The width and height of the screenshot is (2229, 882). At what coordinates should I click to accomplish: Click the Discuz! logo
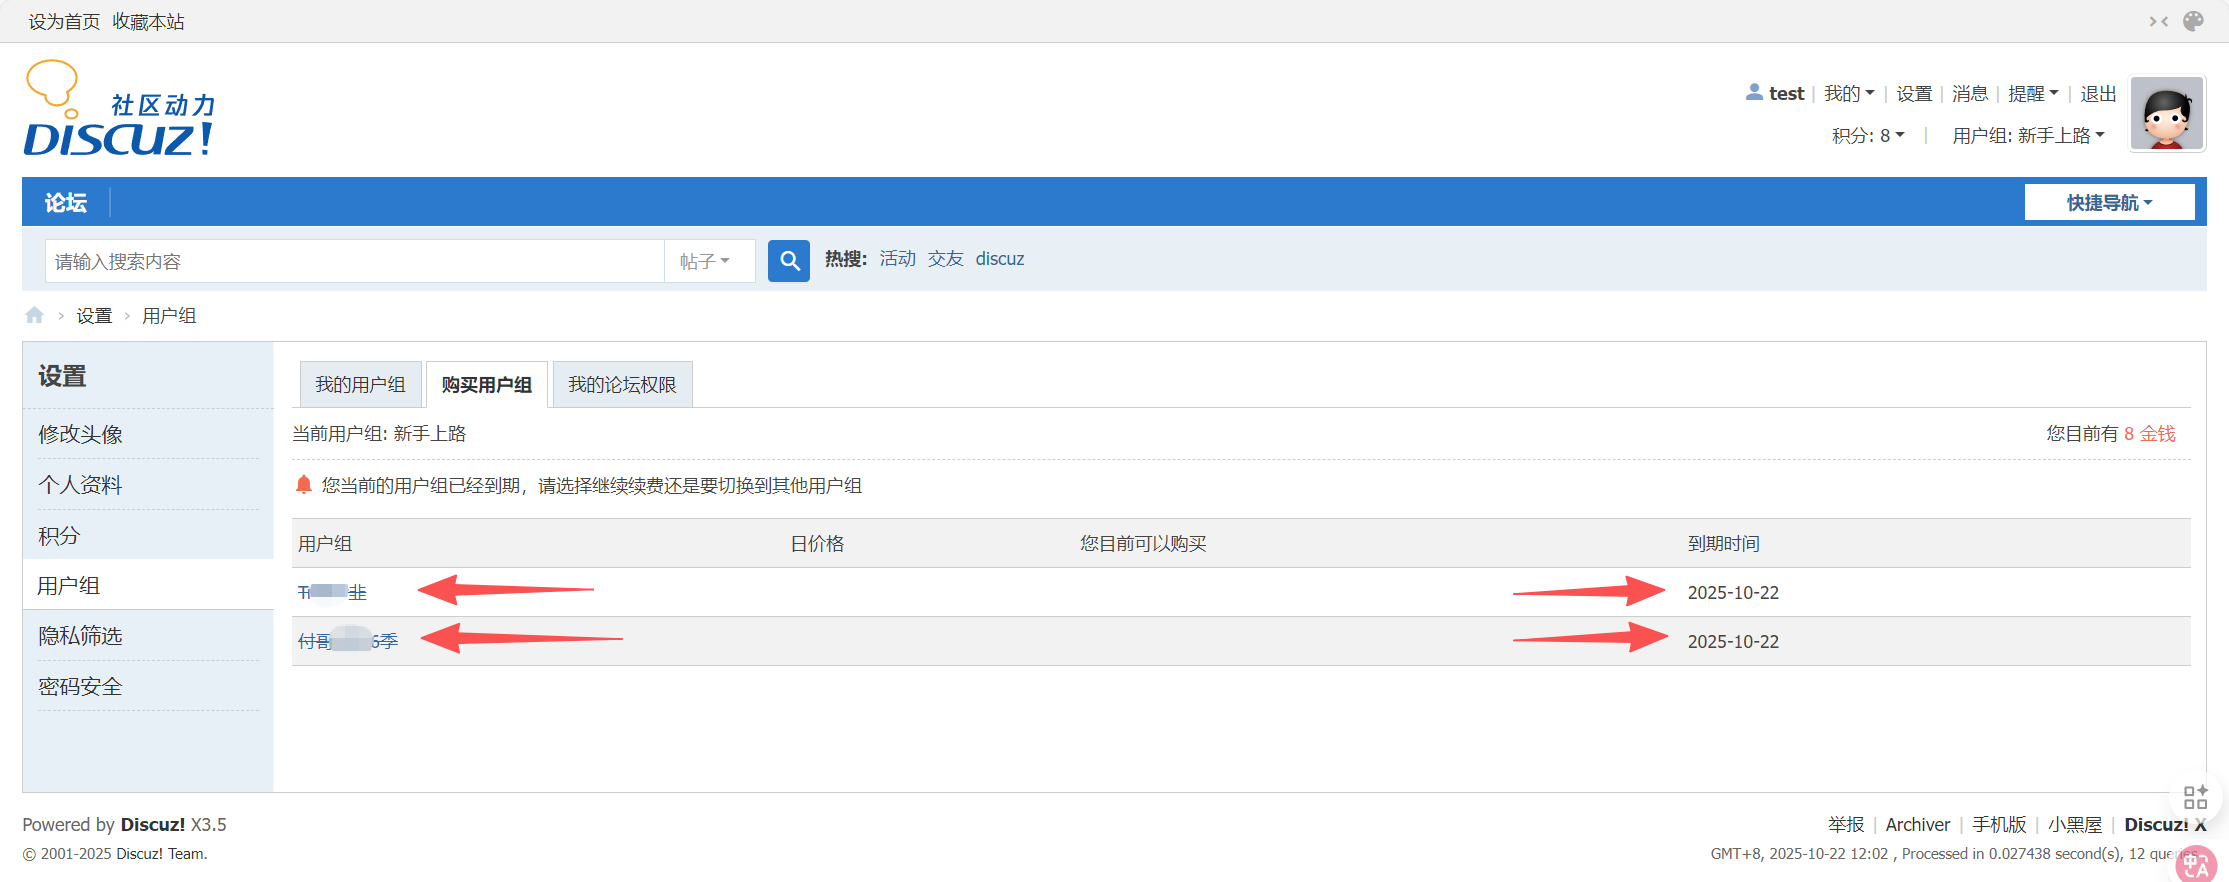tap(120, 110)
